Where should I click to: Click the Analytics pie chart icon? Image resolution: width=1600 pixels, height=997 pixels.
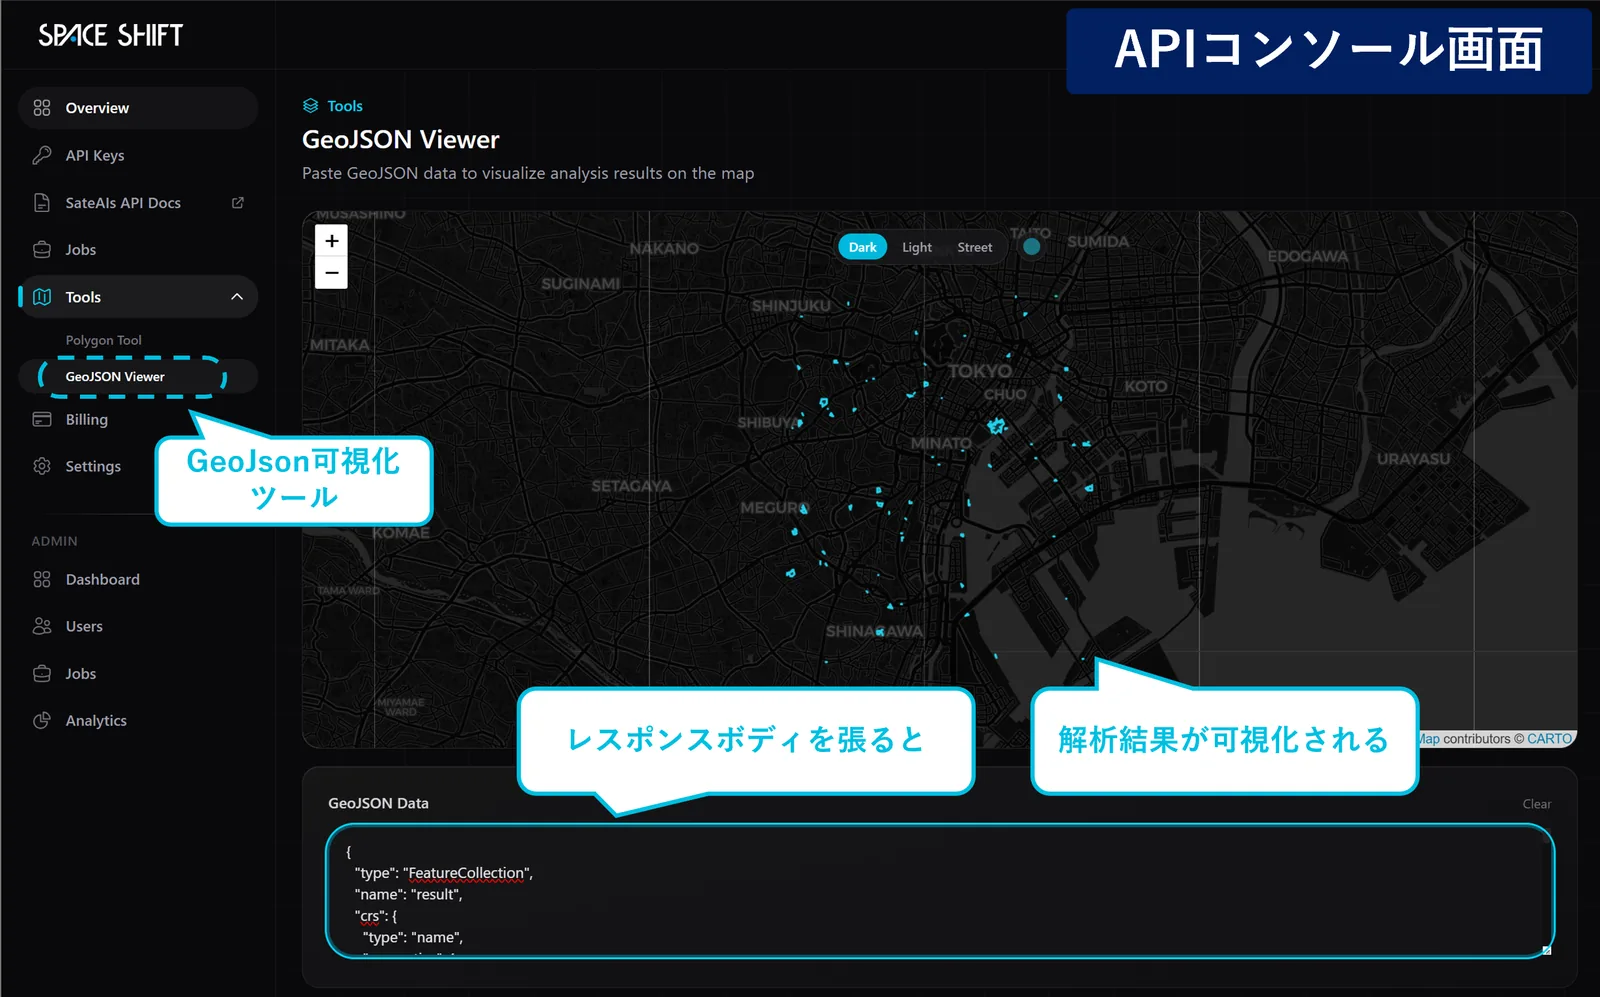[x=42, y=720]
